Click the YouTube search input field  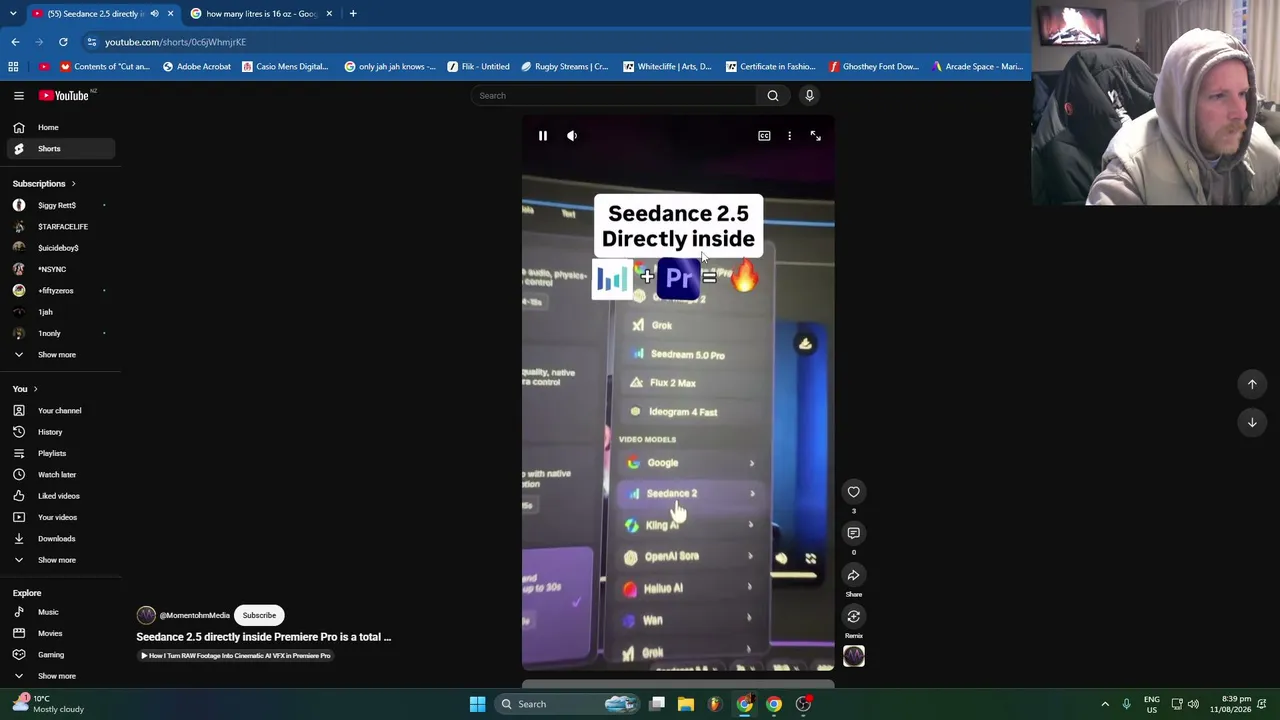click(615, 96)
